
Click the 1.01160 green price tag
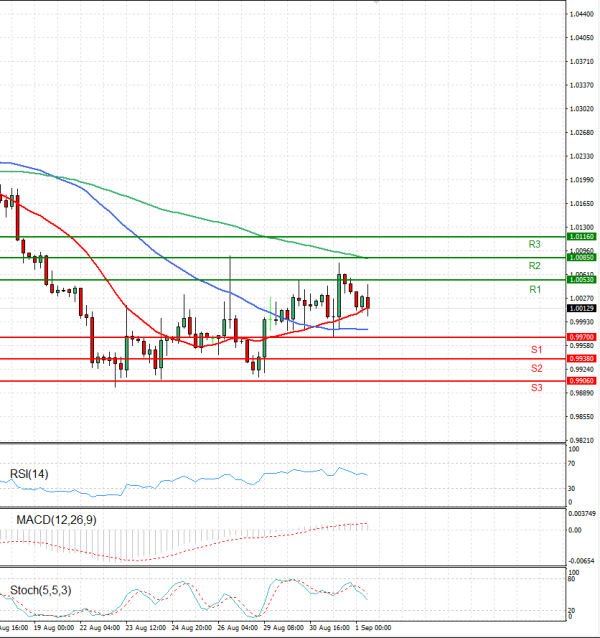tap(581, 237)
